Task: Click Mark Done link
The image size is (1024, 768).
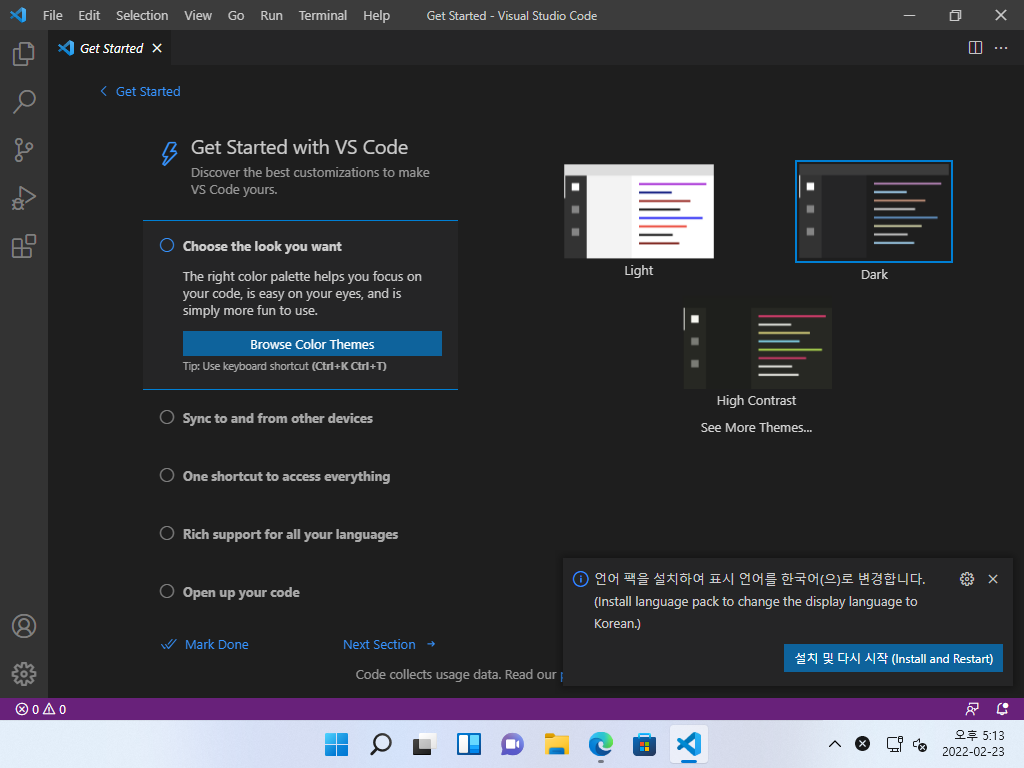Action: coord(204,645)
